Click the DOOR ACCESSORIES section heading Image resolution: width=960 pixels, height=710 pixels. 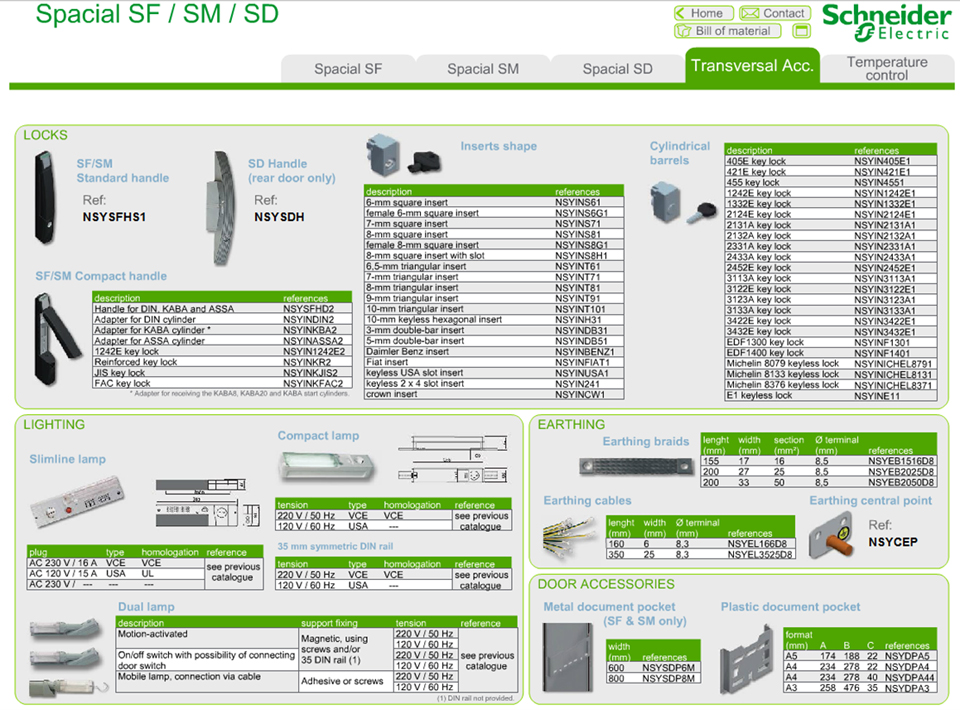tap(606, 585)
